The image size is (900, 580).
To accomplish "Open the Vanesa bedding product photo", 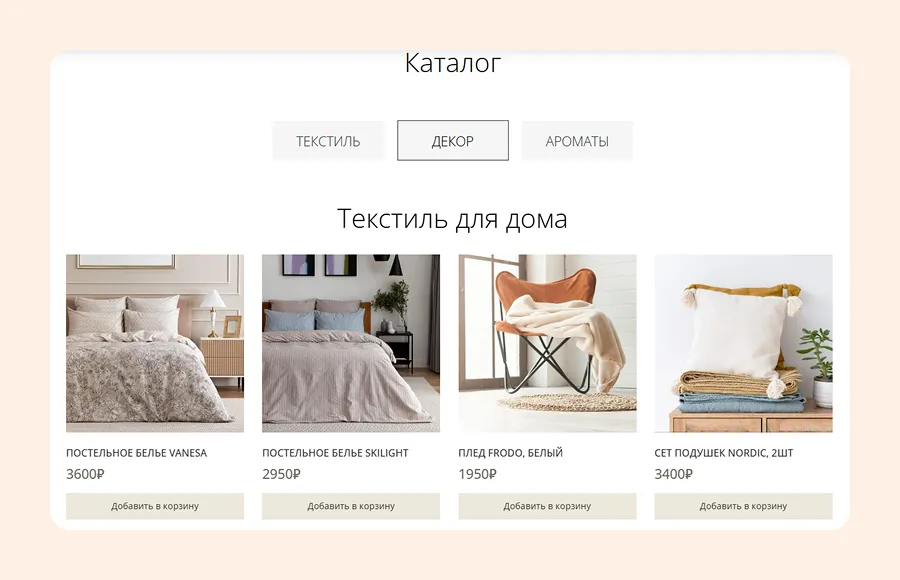I will point(155,343).
